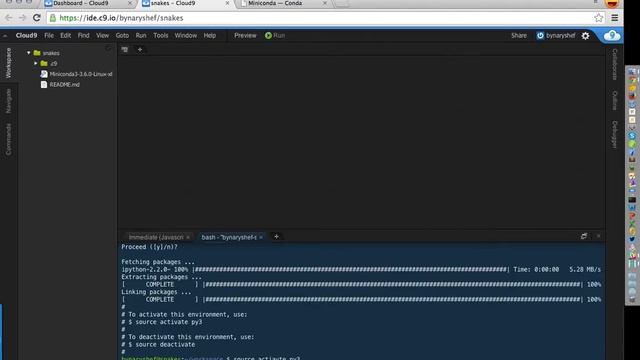This screenshot has height=360, width=640.
Task: Open the Tools menu
Action: pos(160,36)
